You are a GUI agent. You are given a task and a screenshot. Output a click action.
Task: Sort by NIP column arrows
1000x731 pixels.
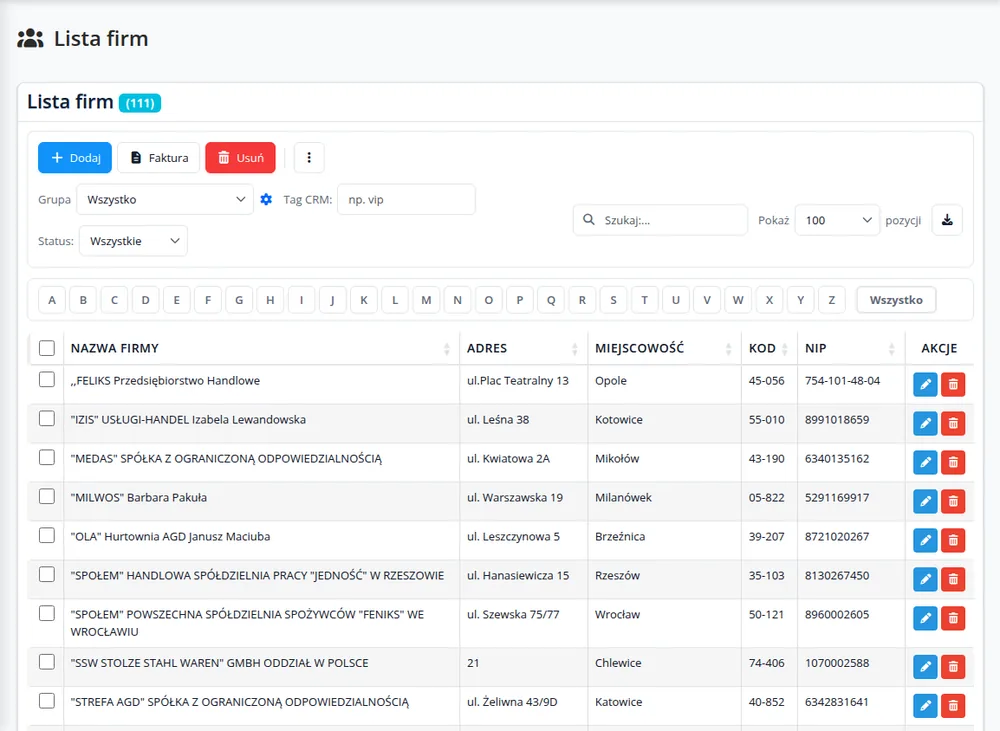[x=892, y=348]
